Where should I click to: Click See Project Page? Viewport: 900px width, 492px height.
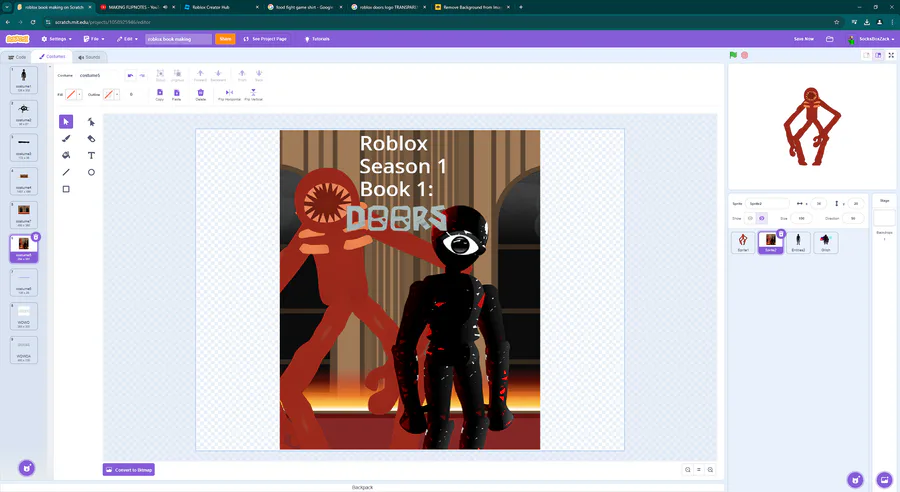(265, 39)
